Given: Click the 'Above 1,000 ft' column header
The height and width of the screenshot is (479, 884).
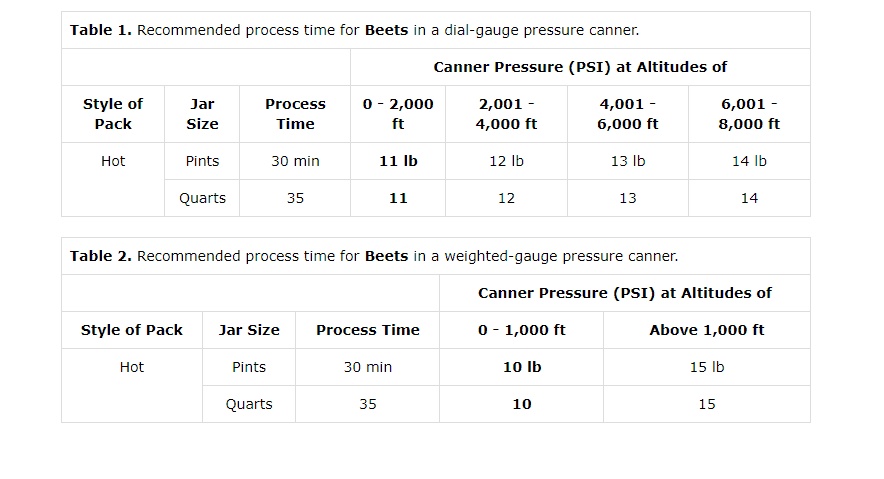Looking at the screenshot, I should (x=707, y=330).
